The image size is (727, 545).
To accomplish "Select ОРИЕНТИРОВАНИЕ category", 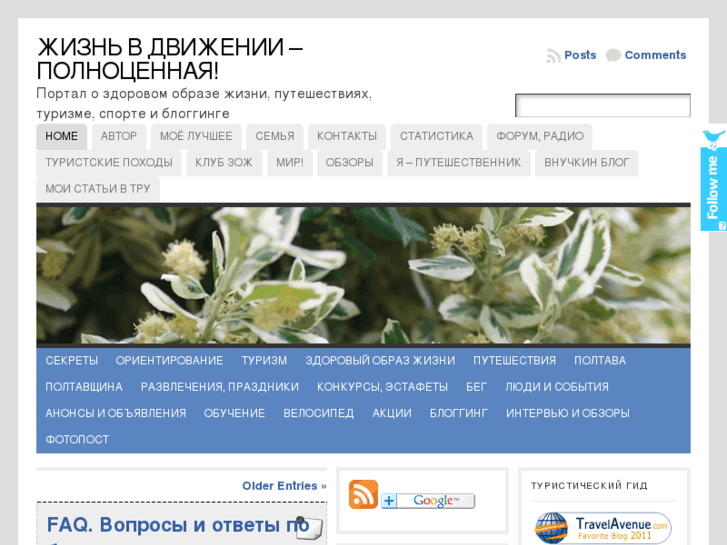I will point(169,361).
